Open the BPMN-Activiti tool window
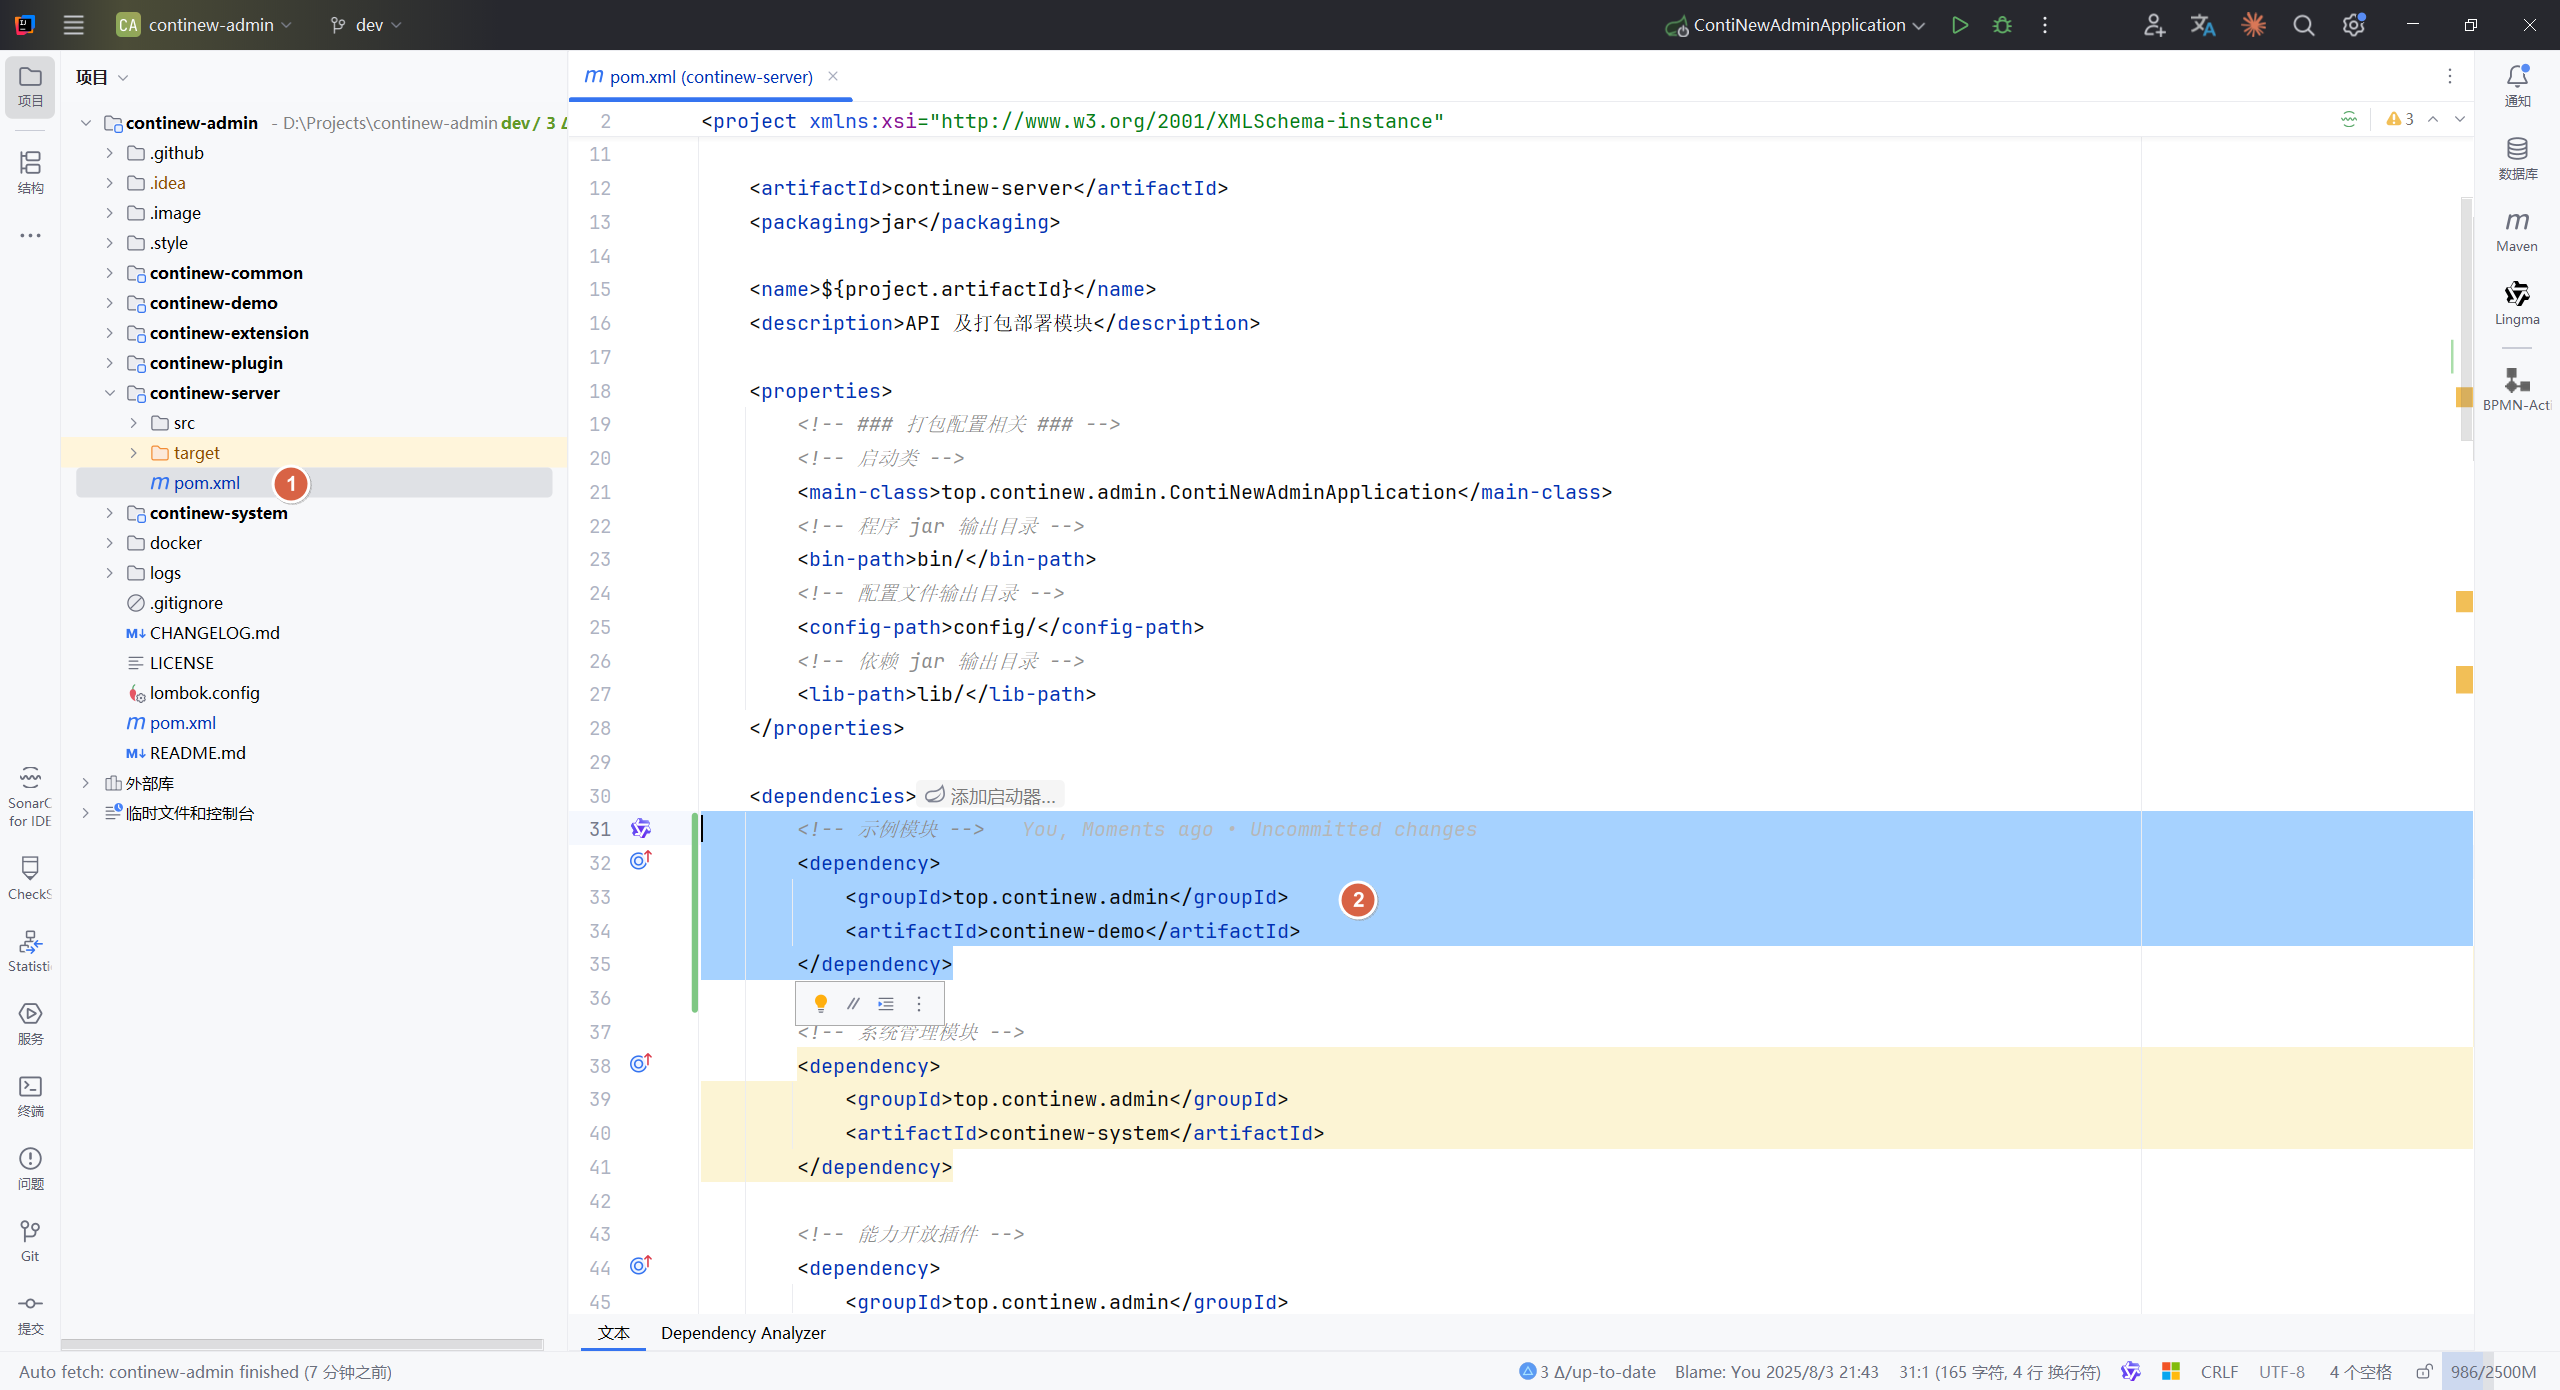The height and width of the screenshot is (1390, 2560). tap(2517, 388)
